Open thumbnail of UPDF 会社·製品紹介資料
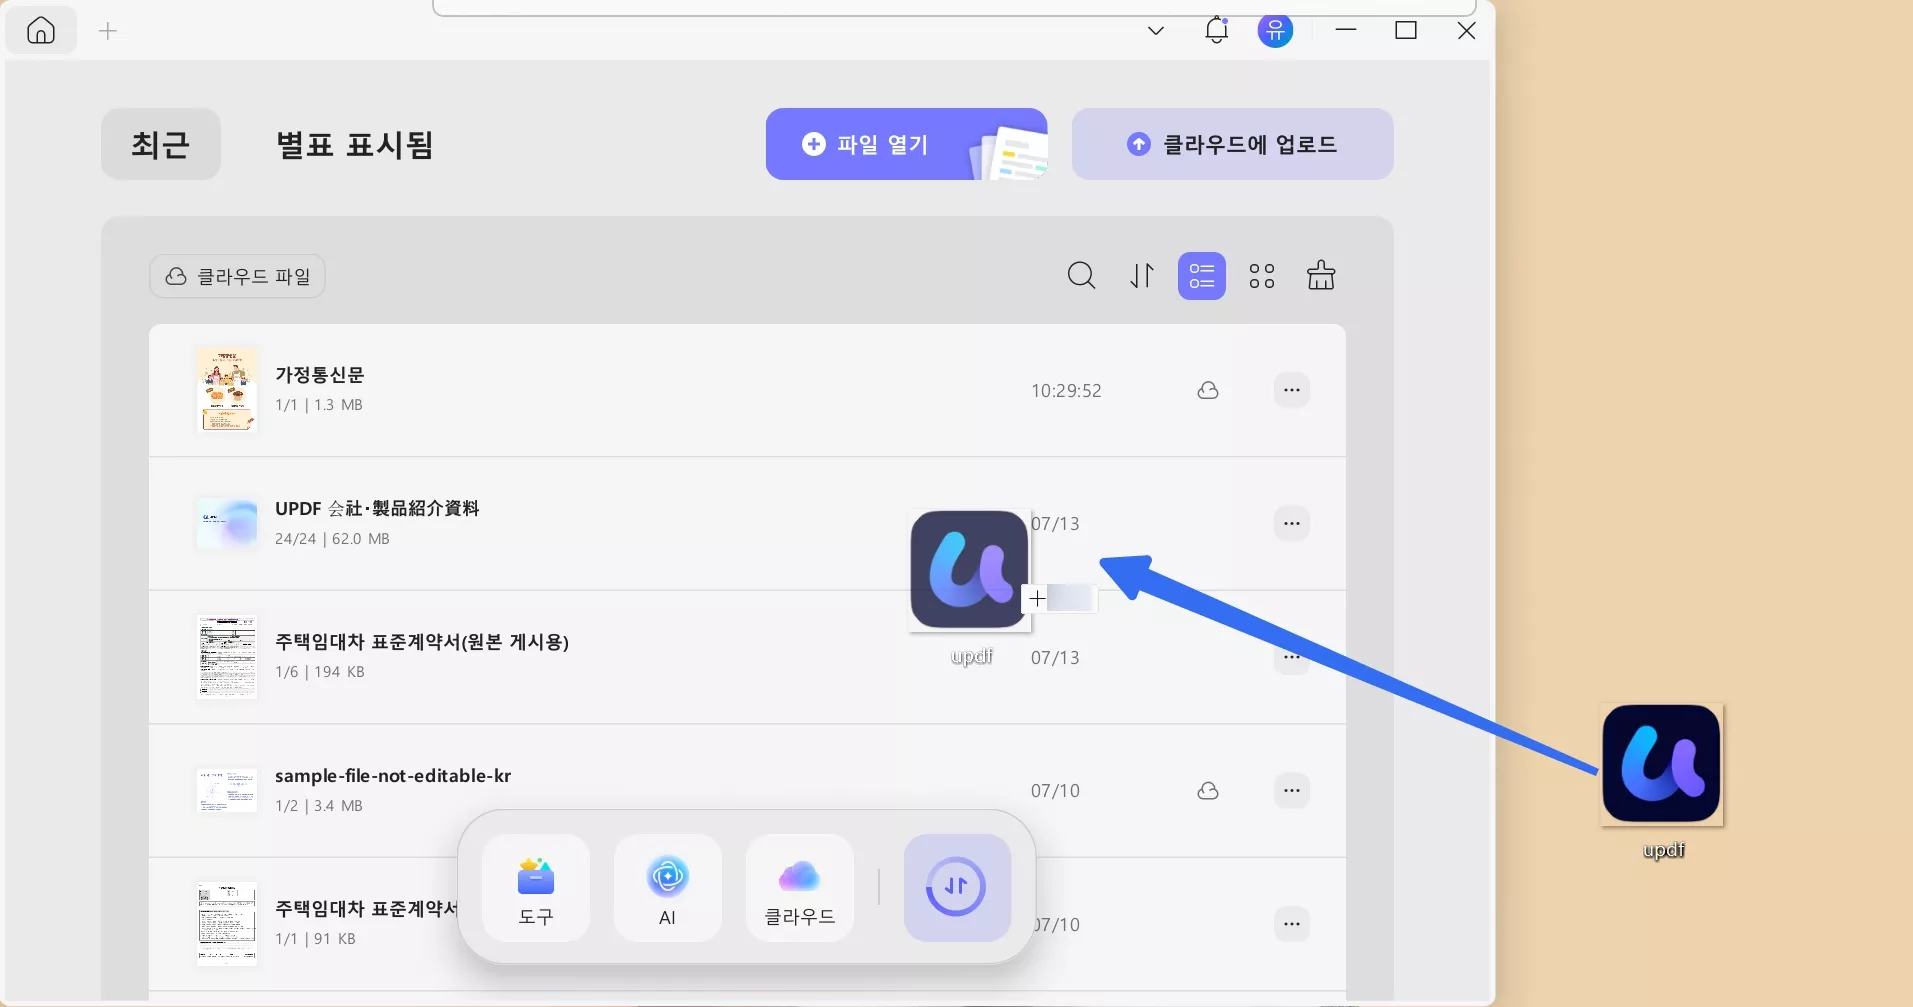Image resolution: width=1913 pixels, height=1007 pixels. pyautogui.click(x=227, y=523)
